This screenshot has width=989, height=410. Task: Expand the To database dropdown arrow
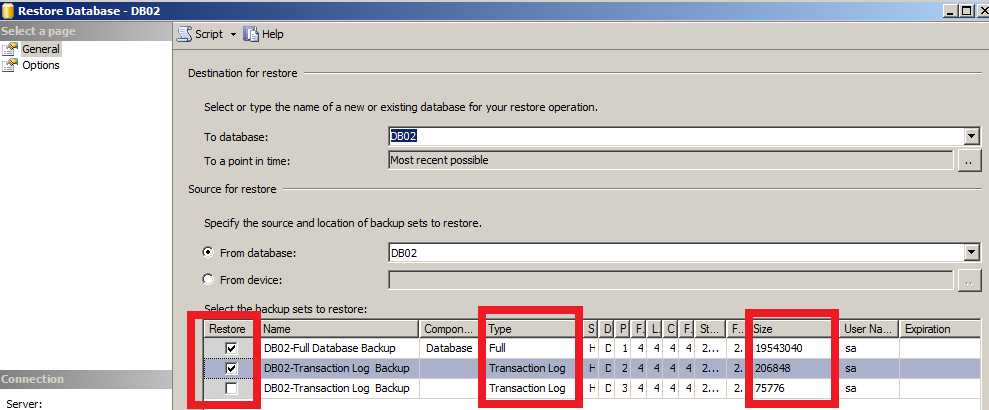click(x=971, y=136)
